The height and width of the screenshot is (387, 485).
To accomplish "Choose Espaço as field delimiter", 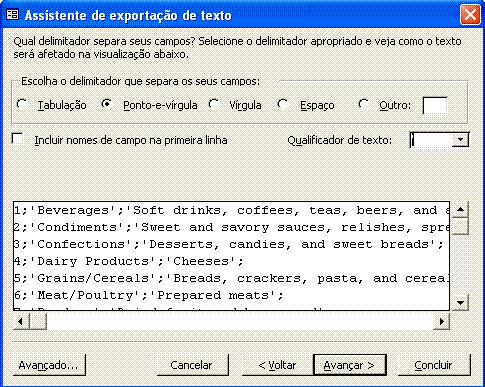I will coord(283,104).
